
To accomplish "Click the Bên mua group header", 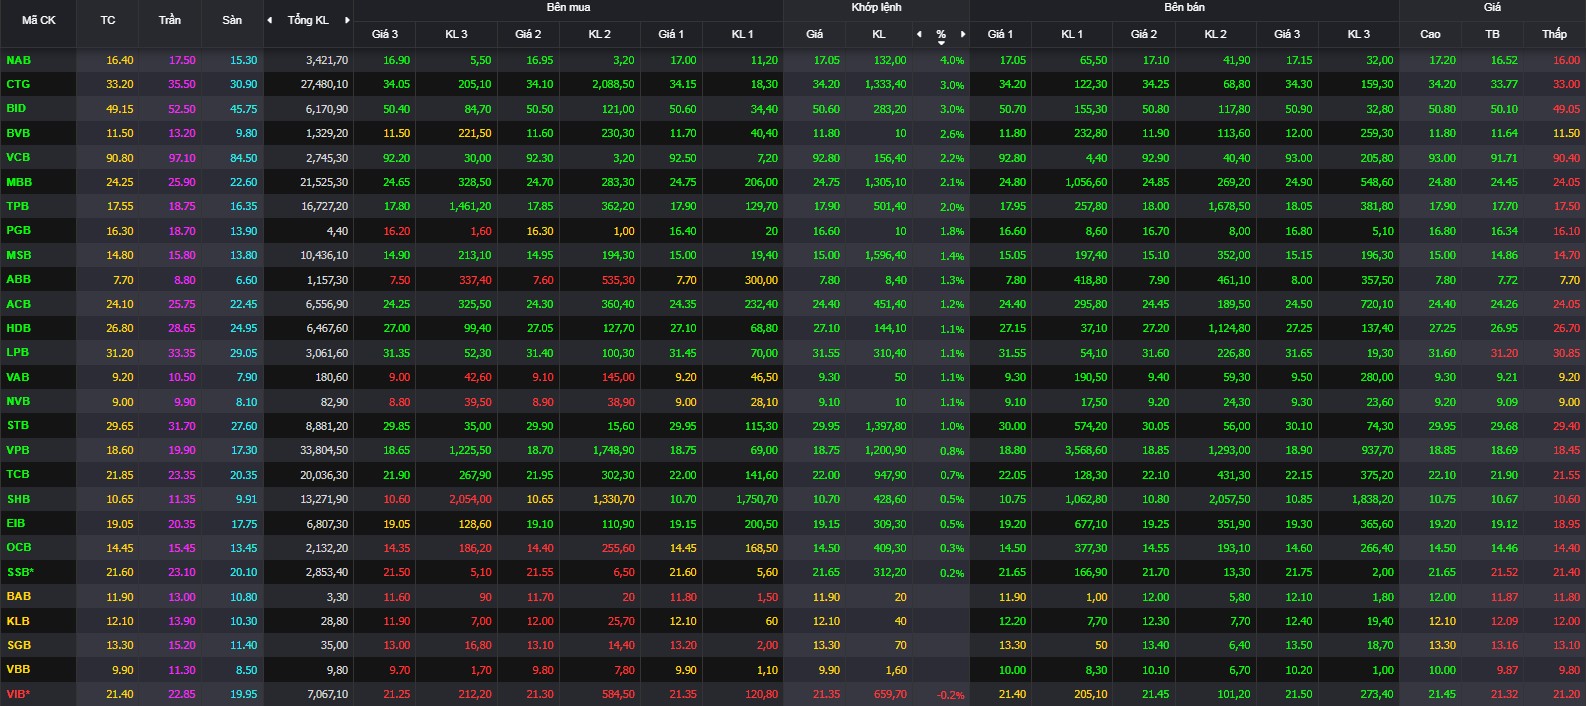I will tap(568, 7).
